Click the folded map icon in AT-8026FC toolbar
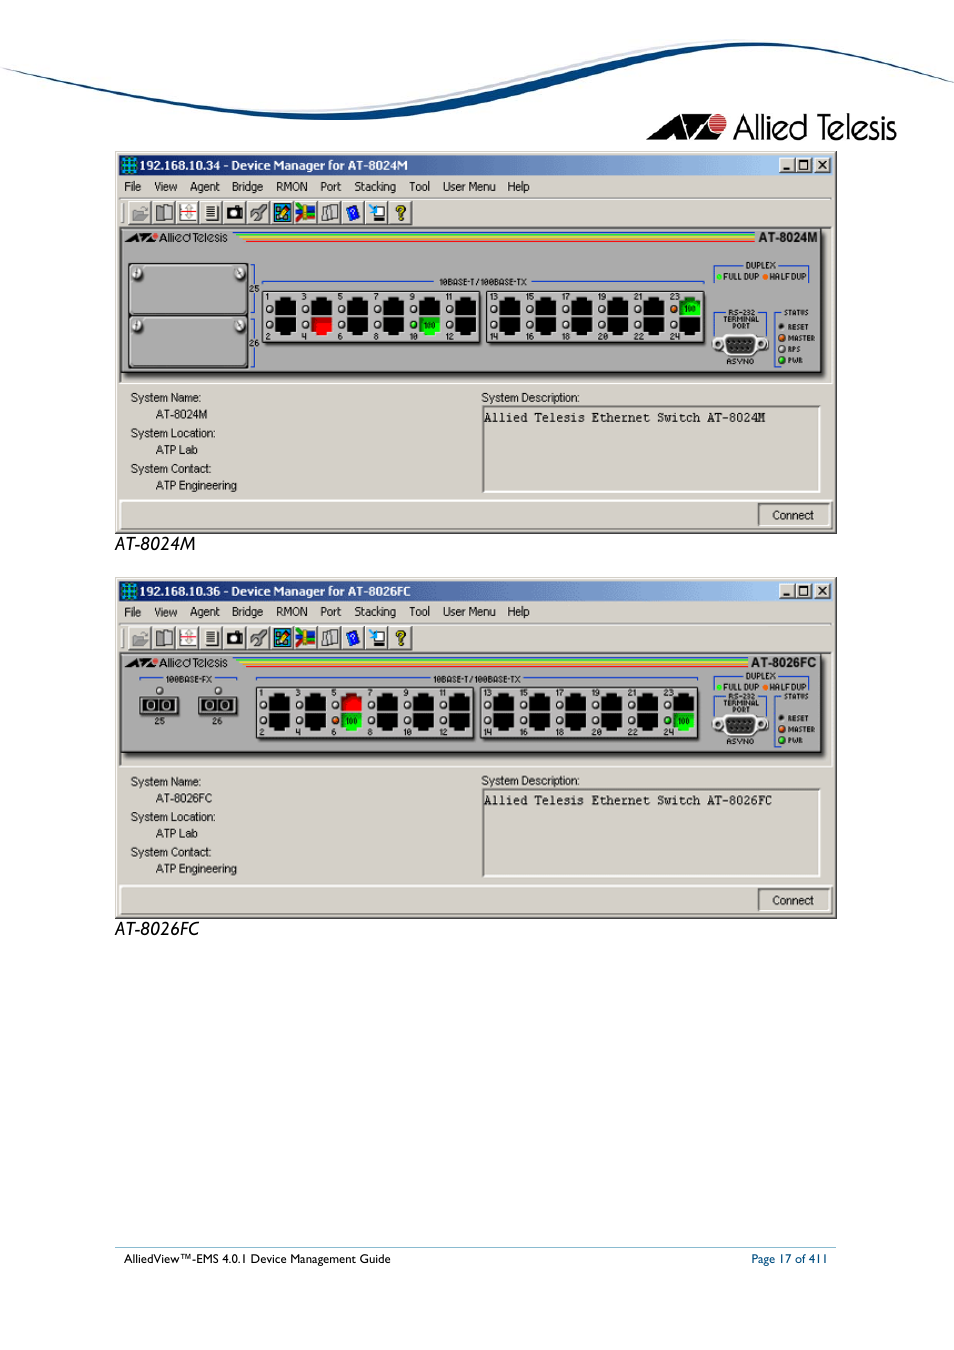The width and height of the screenshot is (954, 1350). (x=330, y=638)
